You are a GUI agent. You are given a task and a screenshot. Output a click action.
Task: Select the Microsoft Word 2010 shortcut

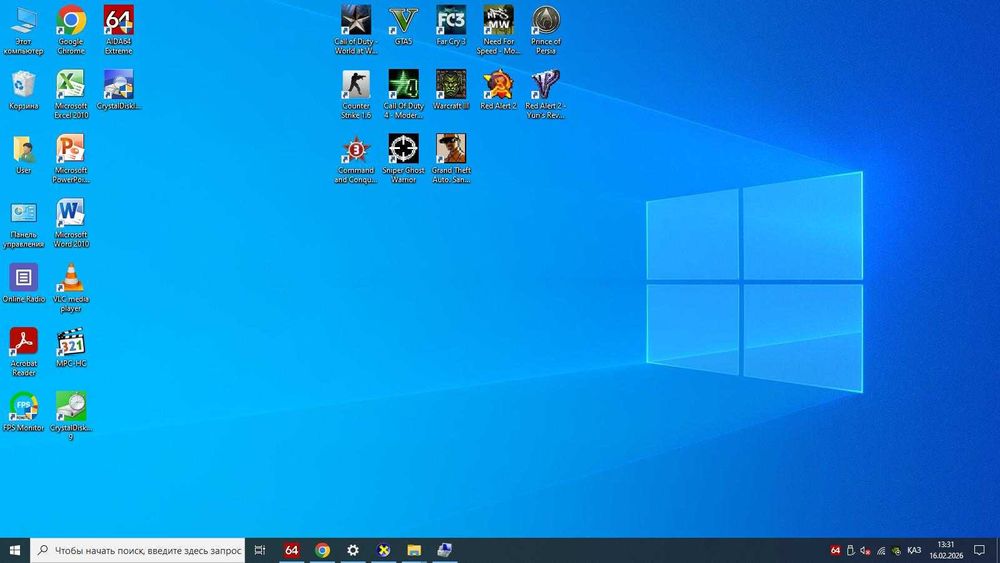tap(71, 223)
